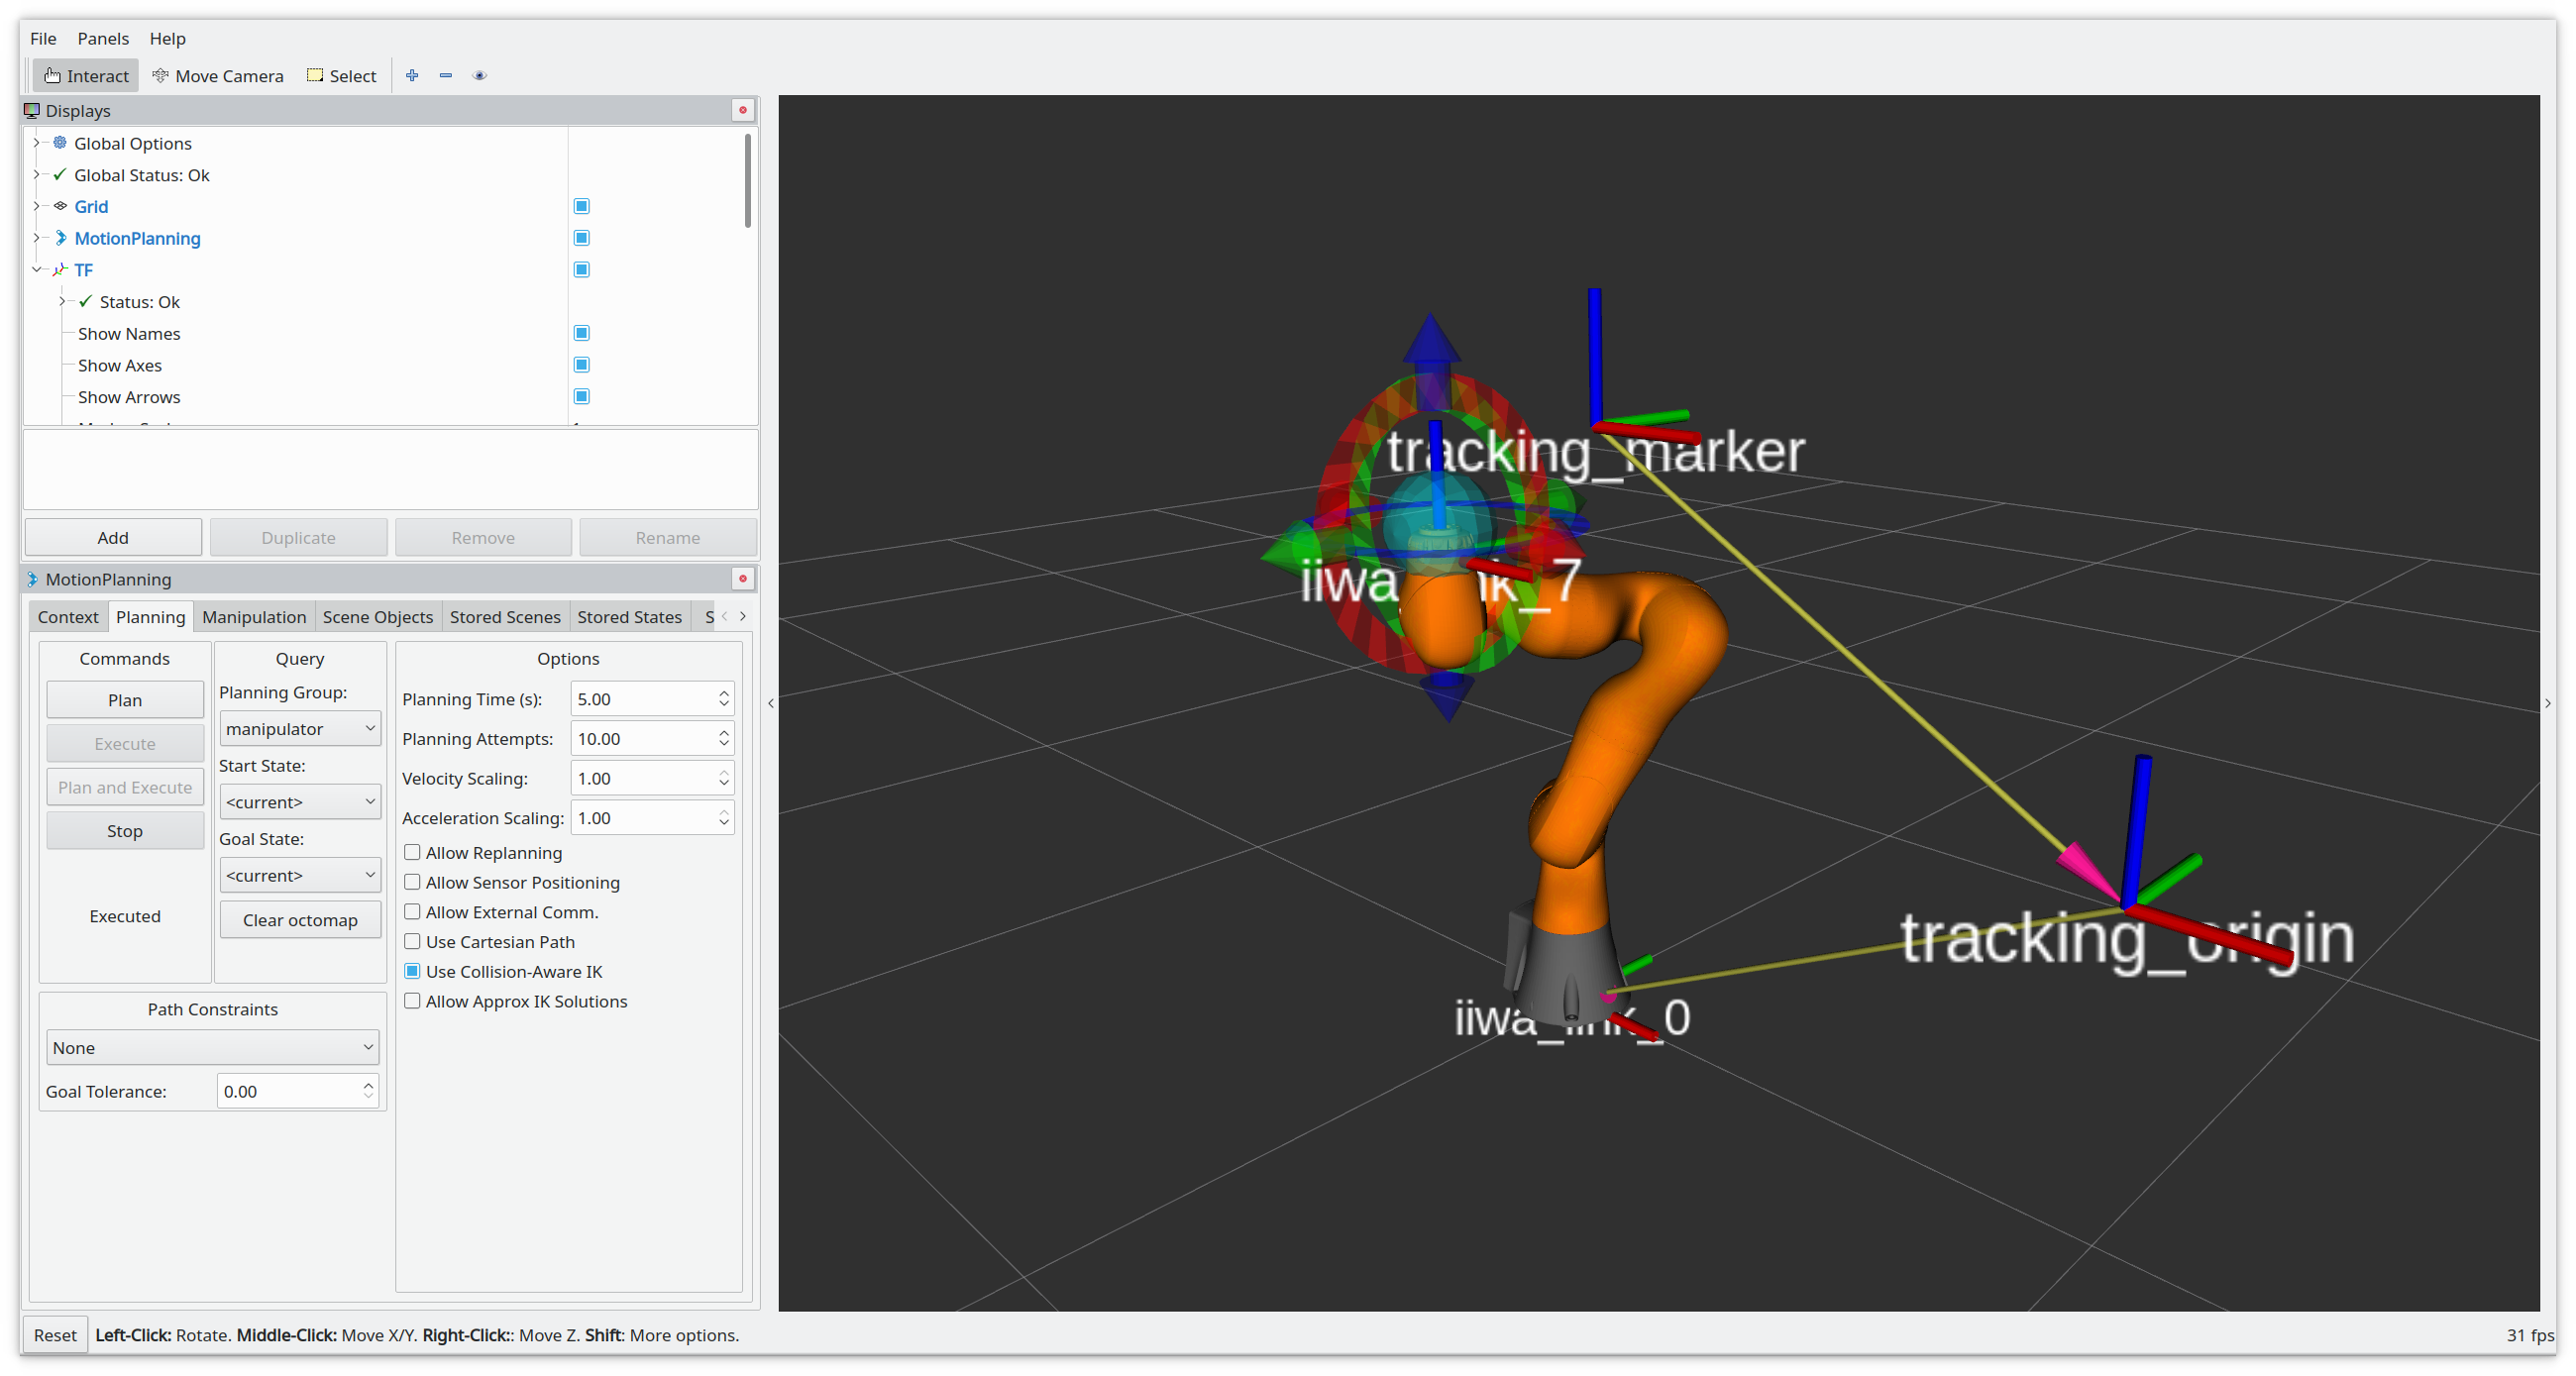The width and height of the screenshot is (2576, 1376).
Task: Open the Path Constraints None dropdown
Action: (212, 1048)
